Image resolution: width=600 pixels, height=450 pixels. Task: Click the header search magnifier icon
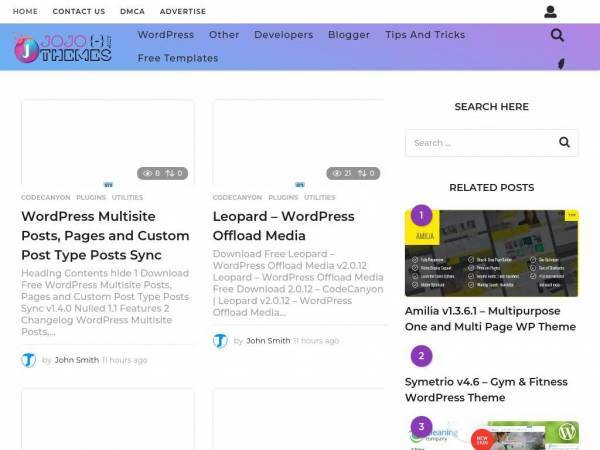point(557,35)
